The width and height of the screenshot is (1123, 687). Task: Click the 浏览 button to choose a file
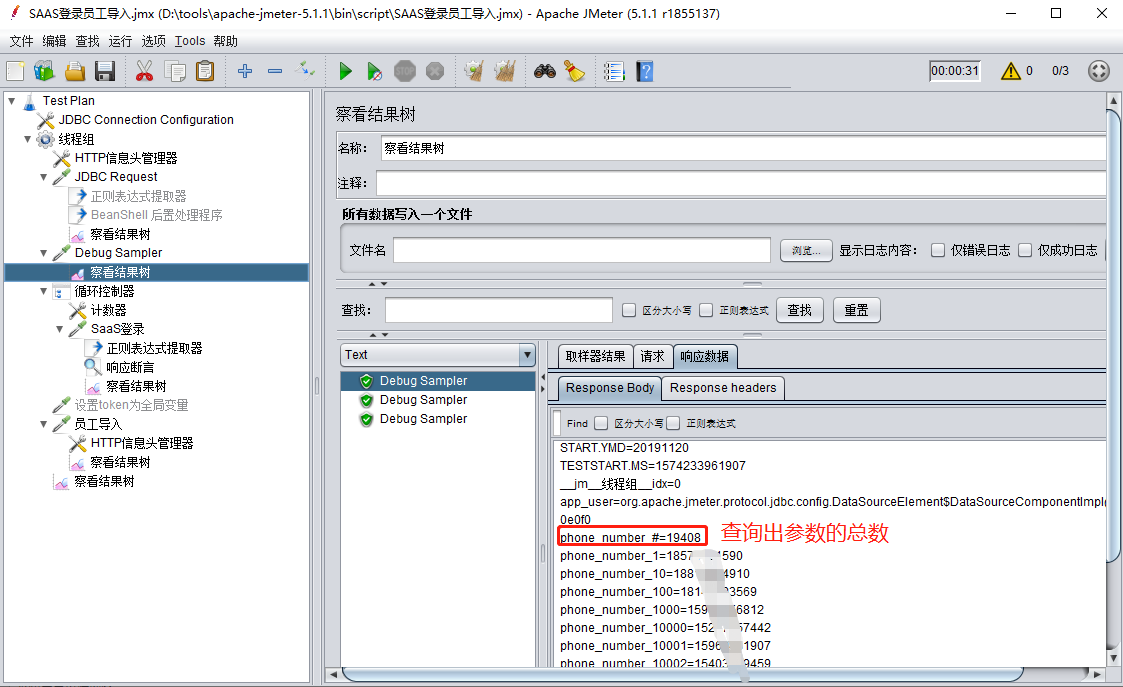[x=806, y=250]
